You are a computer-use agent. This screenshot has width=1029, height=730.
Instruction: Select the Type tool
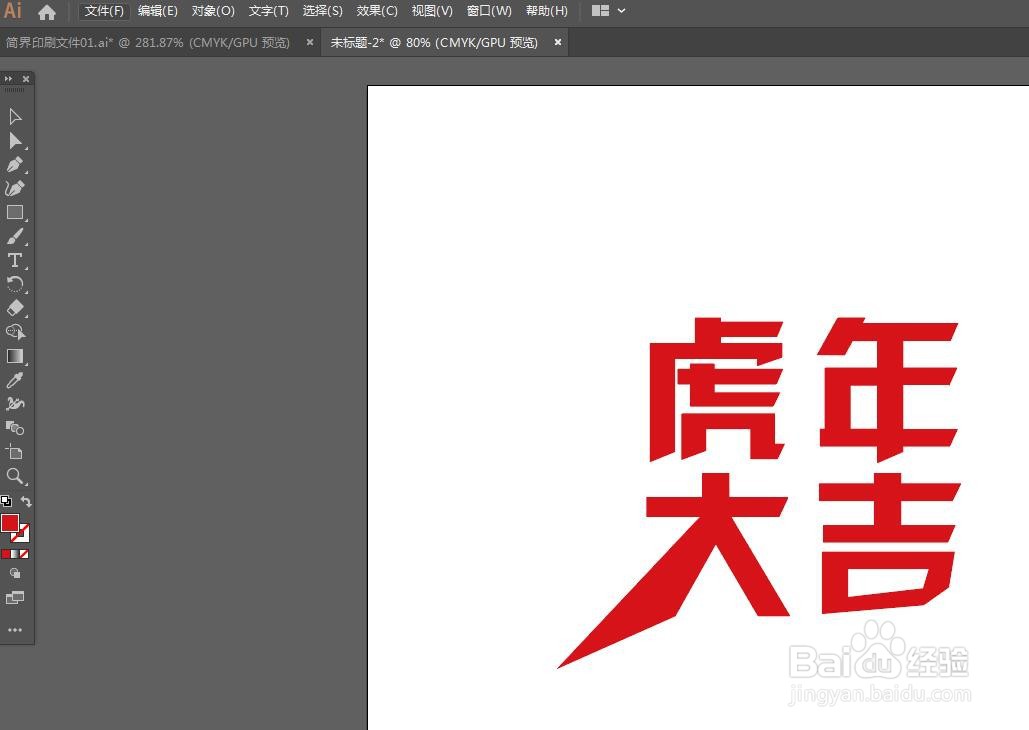[15, 260]
